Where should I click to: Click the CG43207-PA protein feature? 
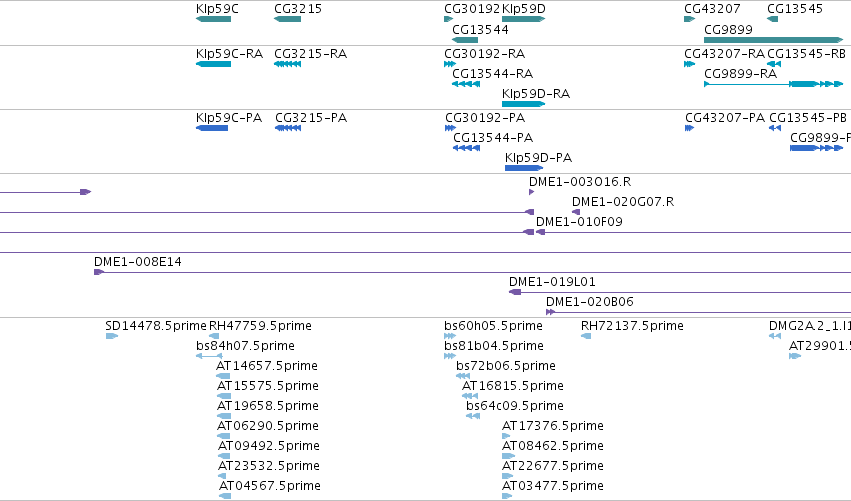[x=689, y=128]
